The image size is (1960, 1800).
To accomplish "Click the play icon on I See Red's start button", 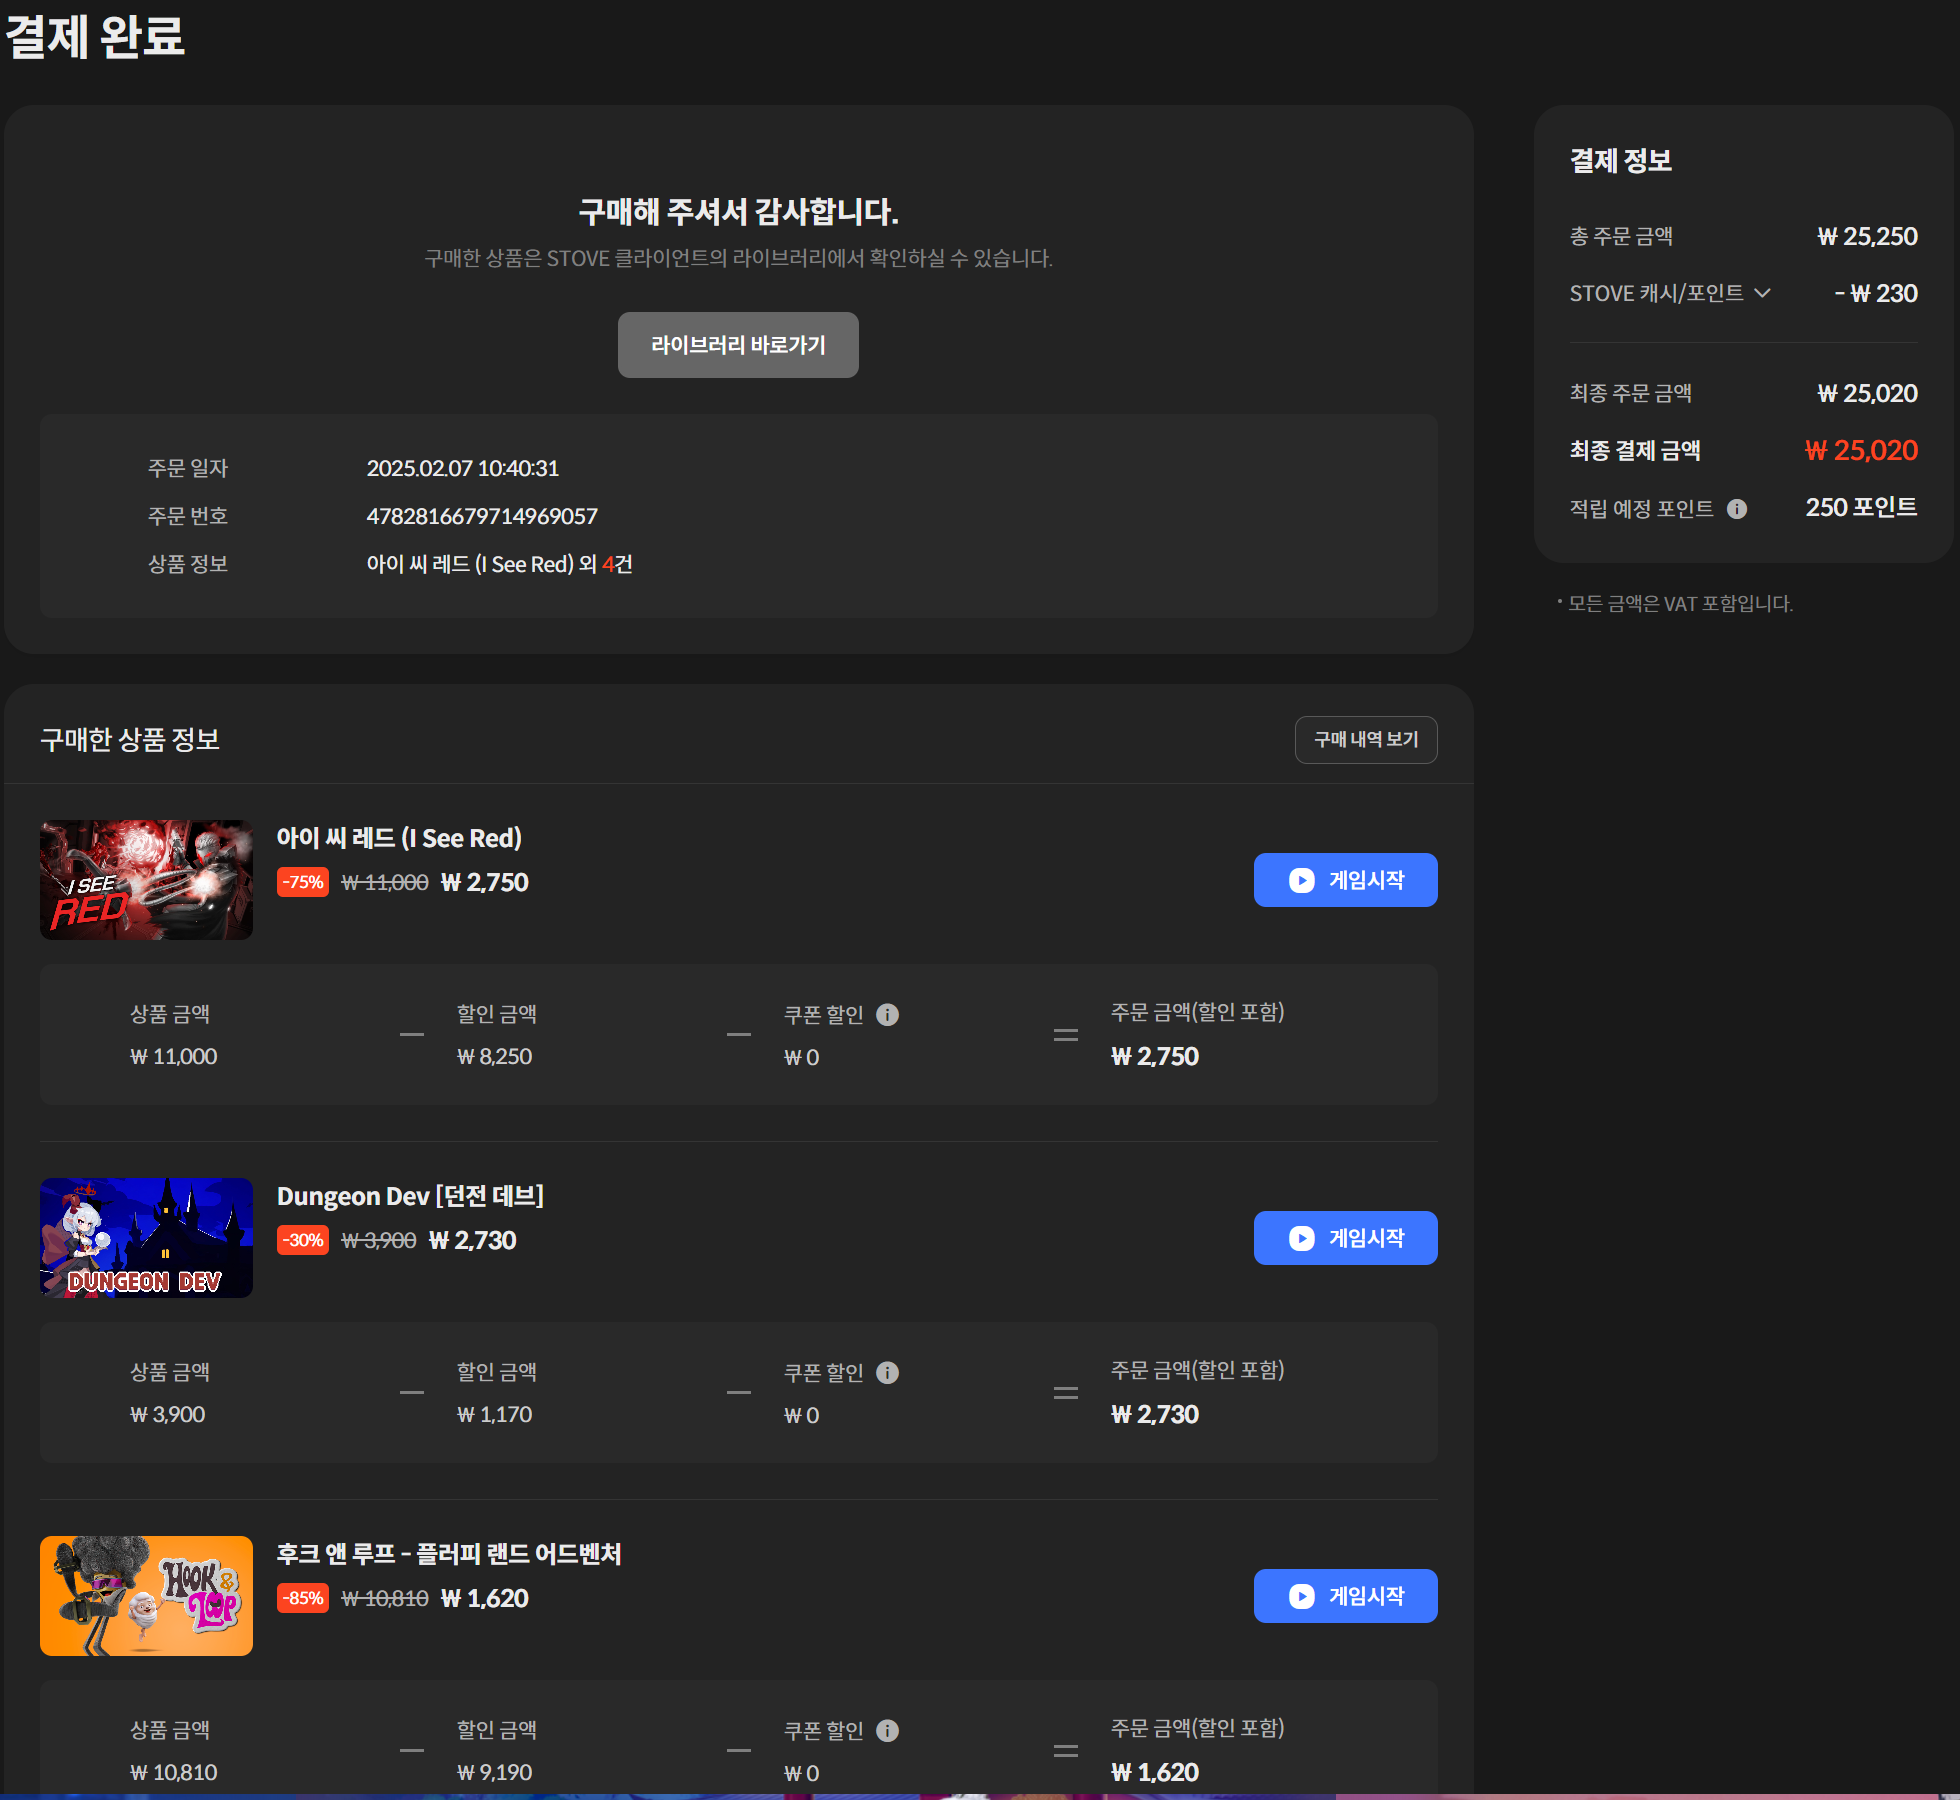I will (1300, 880).
